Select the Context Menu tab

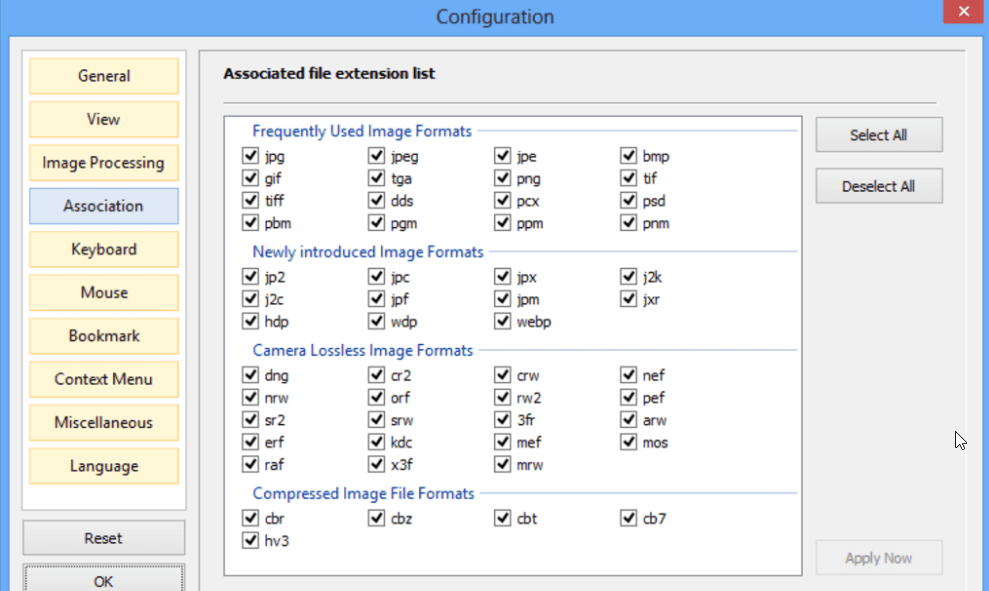104,379
